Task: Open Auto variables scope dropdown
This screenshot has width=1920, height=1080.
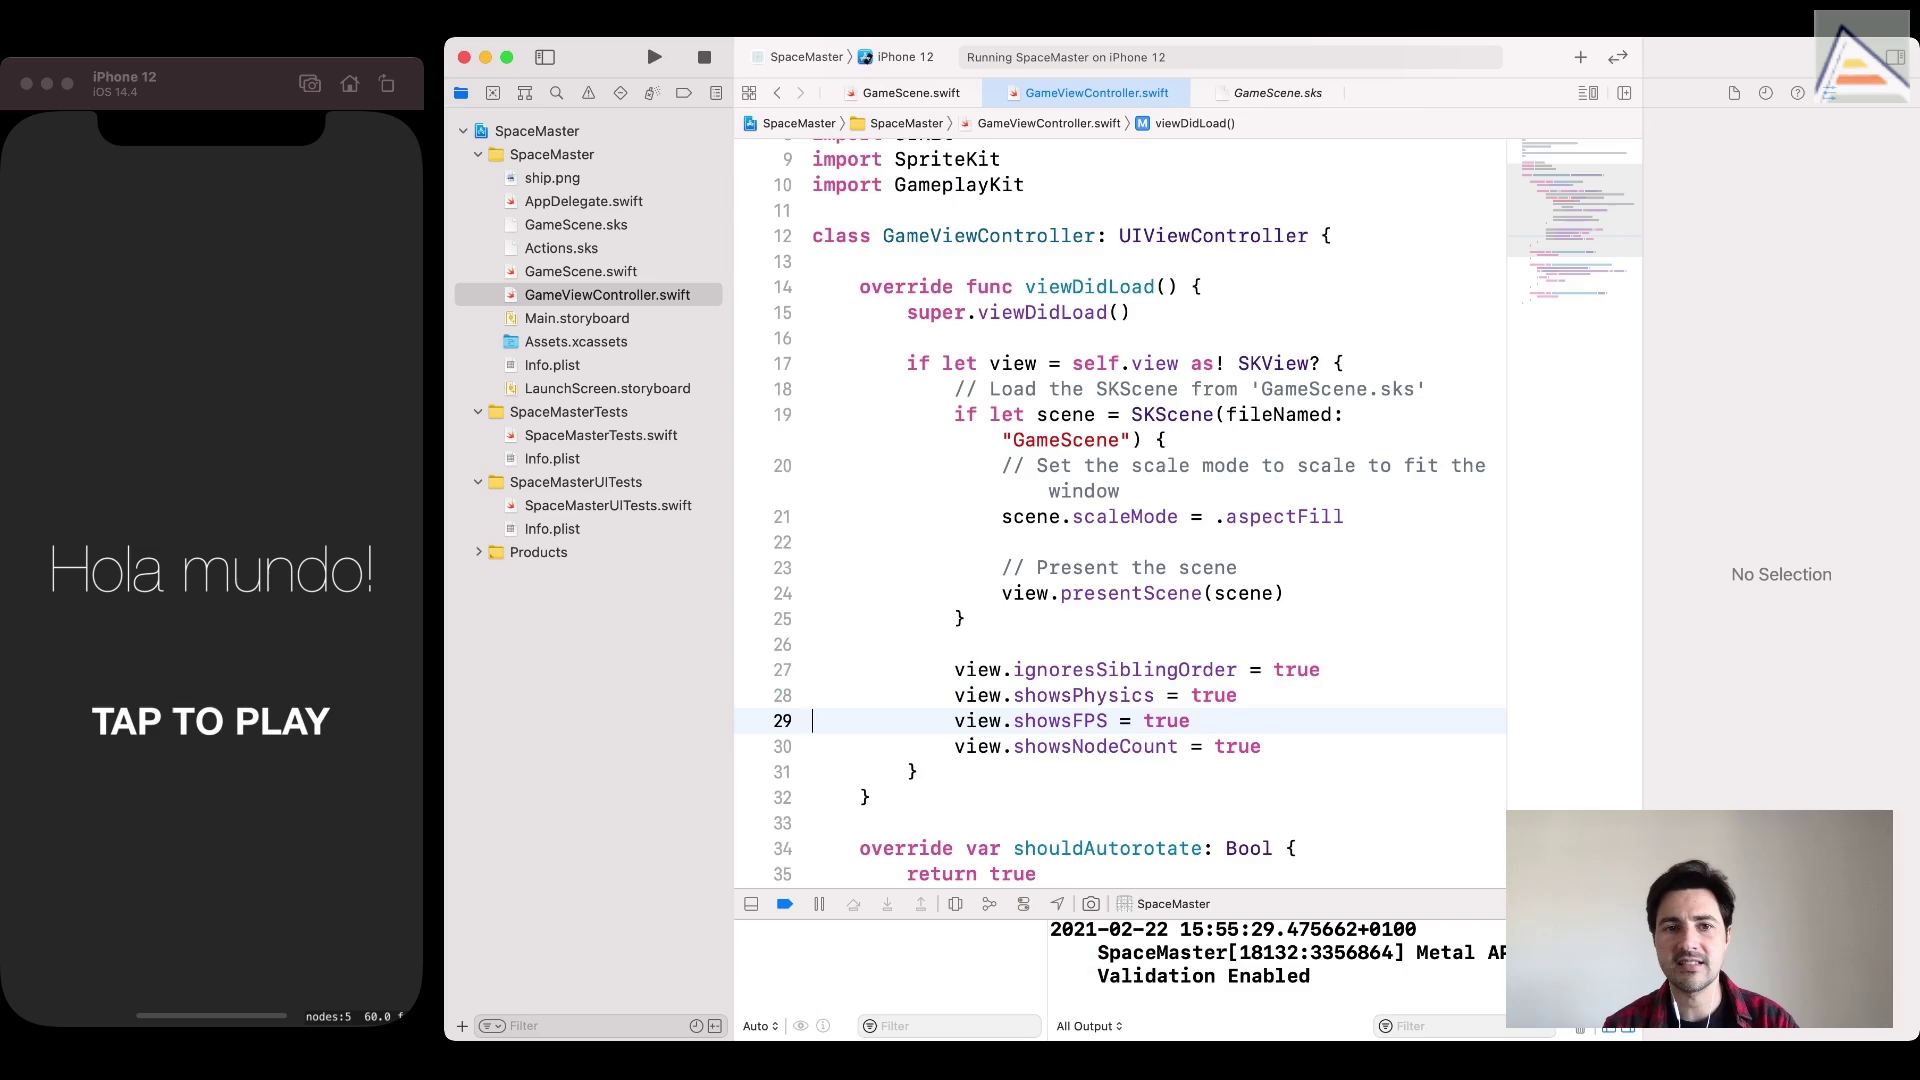Action: [760, 1026]
